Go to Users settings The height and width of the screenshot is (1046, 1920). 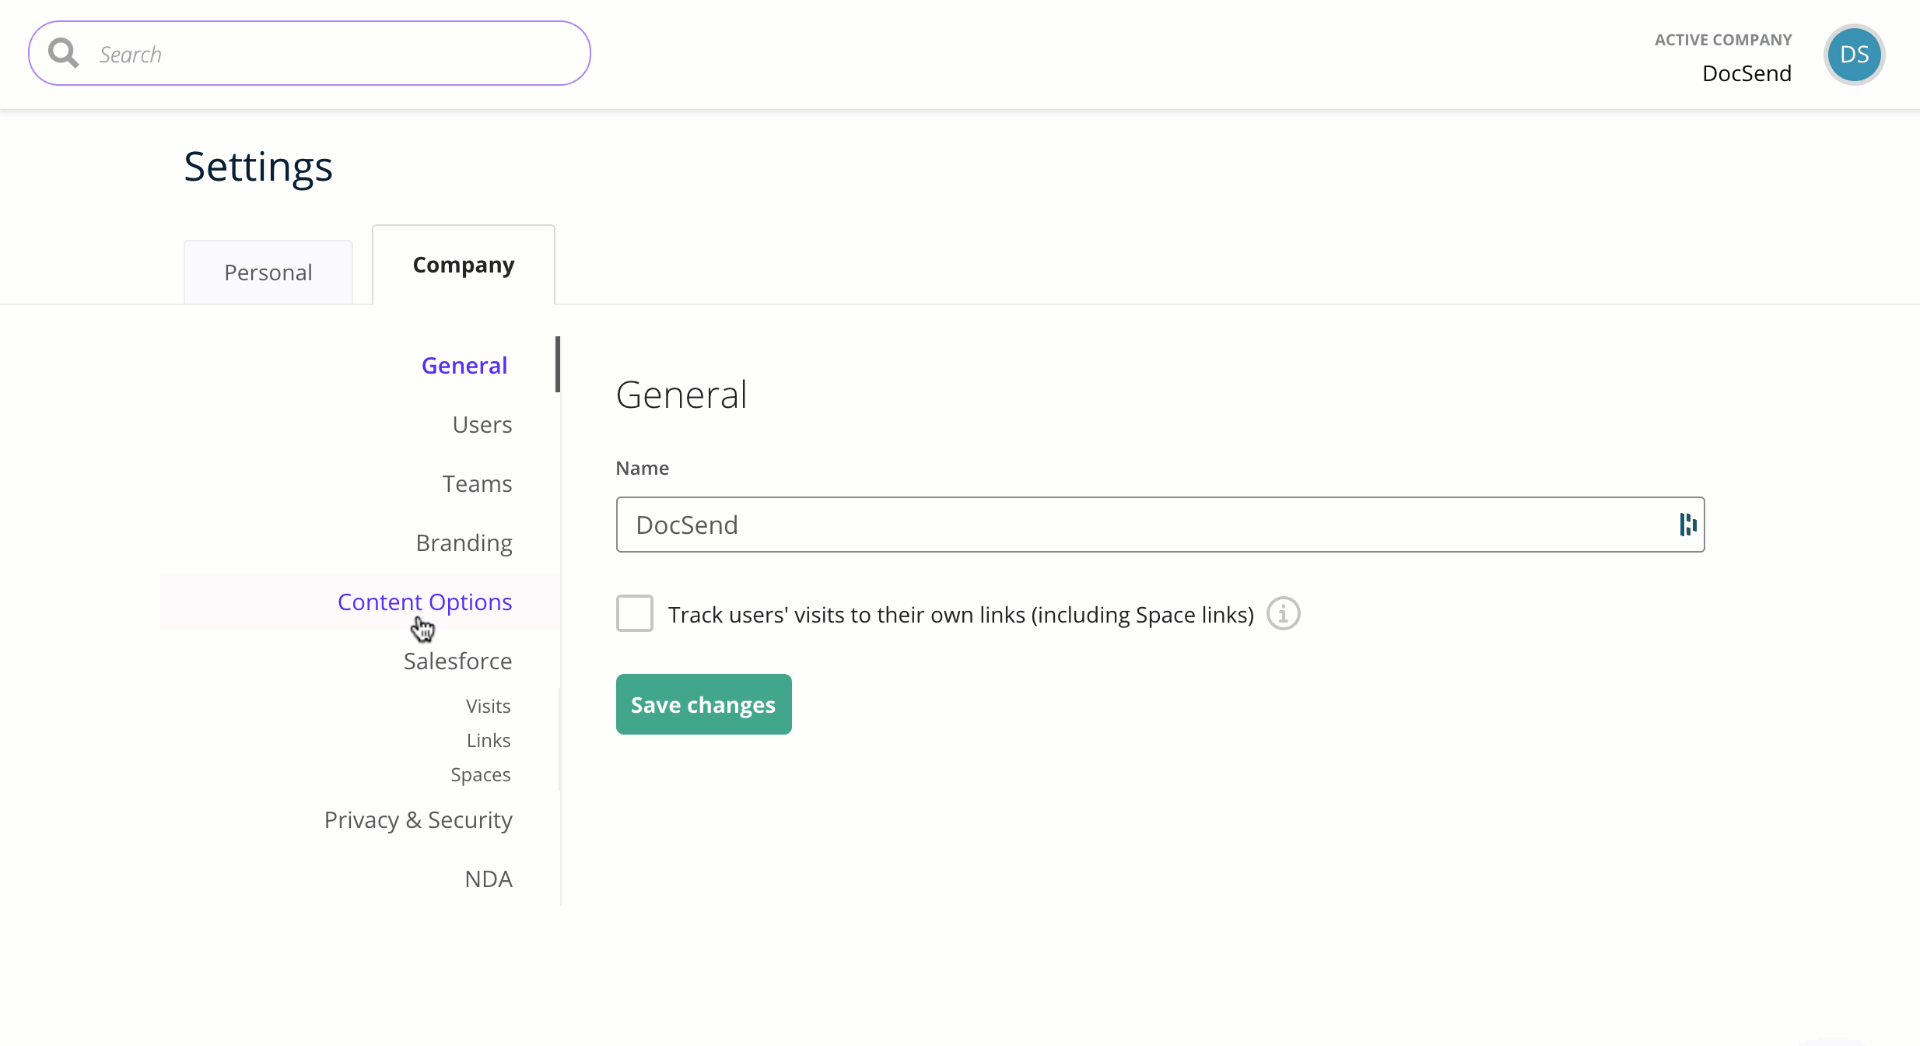481,425
